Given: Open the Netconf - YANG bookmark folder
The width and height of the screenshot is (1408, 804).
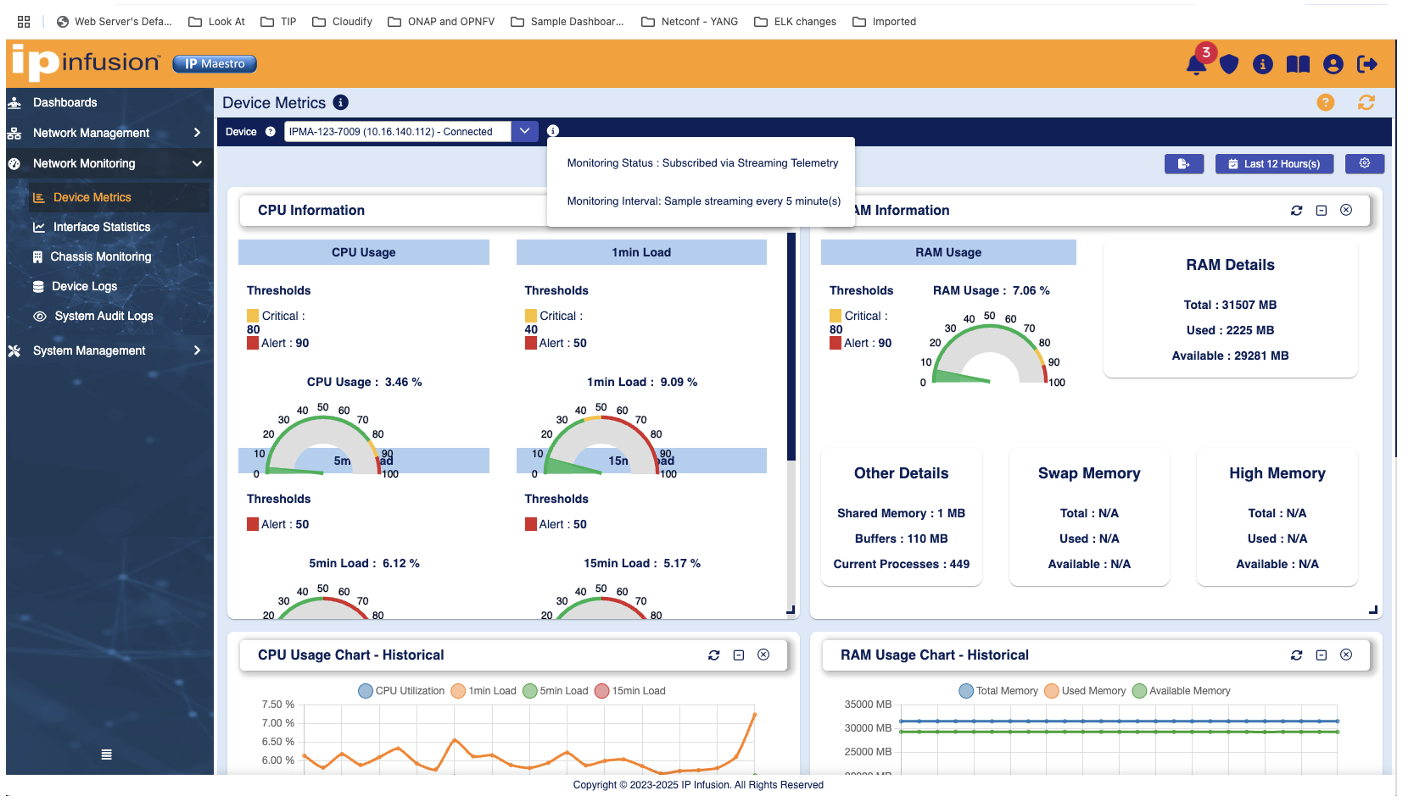Looking at the screenshot, I should pyautogui.click(x=689, y=21).
